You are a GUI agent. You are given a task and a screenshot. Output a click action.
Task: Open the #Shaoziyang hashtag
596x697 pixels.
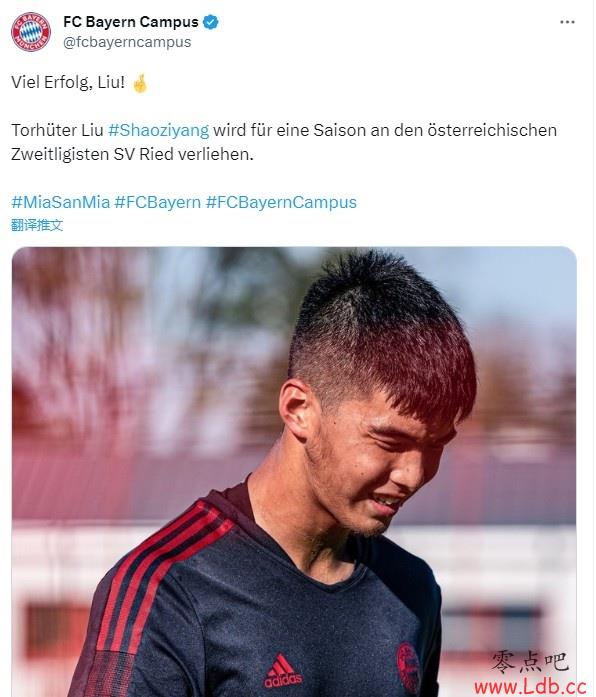pos(158,130)
